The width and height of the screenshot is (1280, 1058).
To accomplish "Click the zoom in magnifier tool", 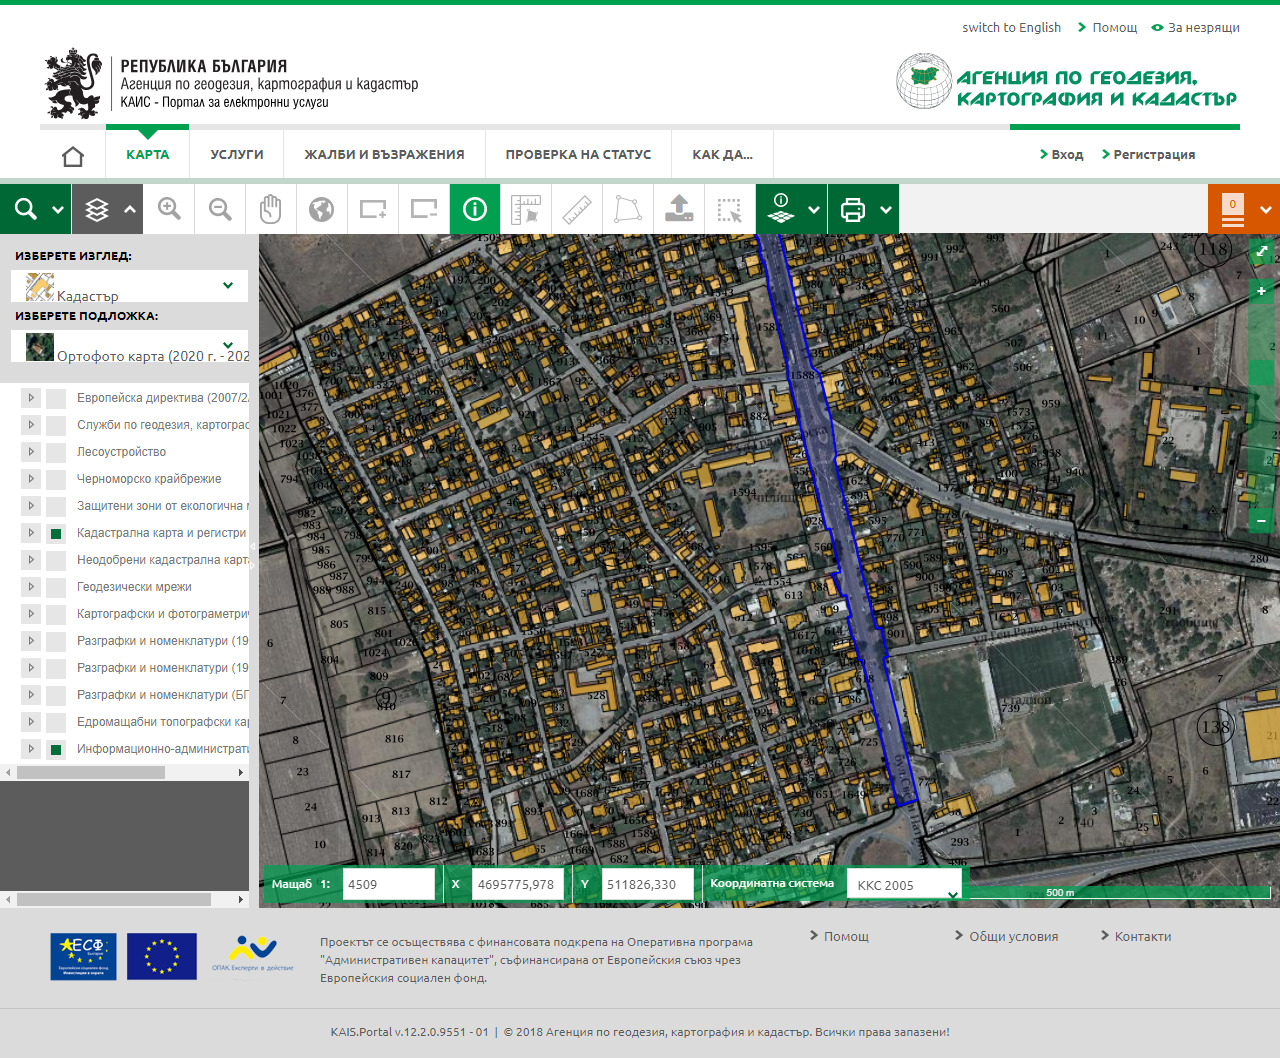I will click(x=170, y=209).
